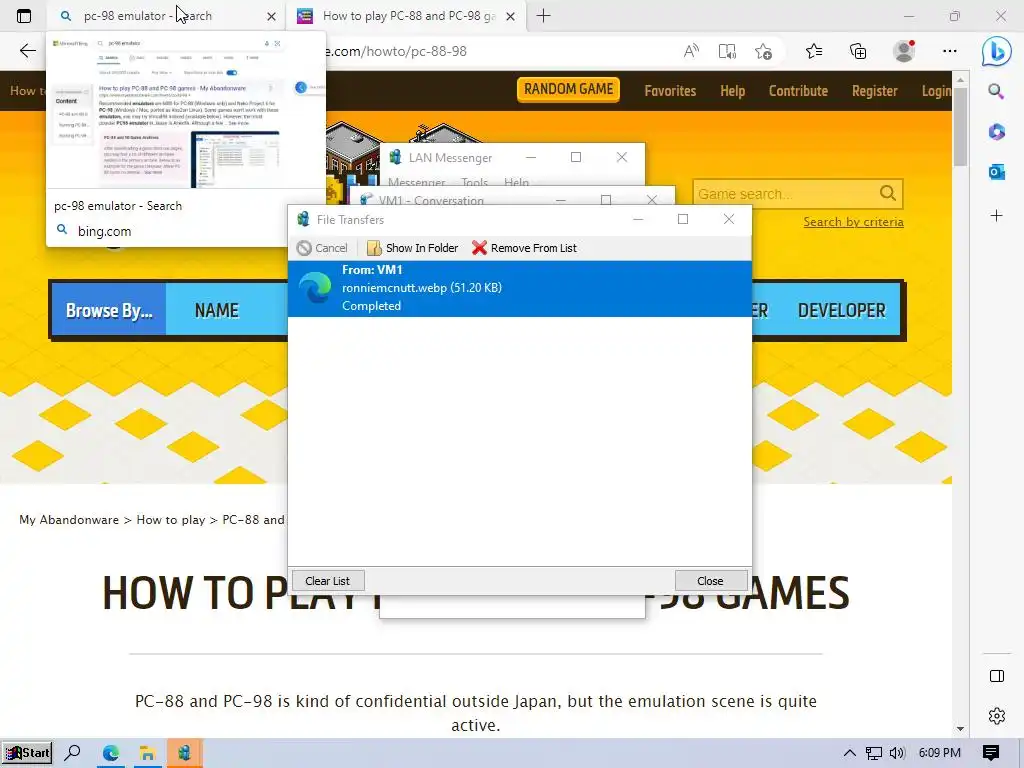Open the Bing chat sidebar button
The width and height of the screenshot is (1024, 768).
tap(997, 51)
